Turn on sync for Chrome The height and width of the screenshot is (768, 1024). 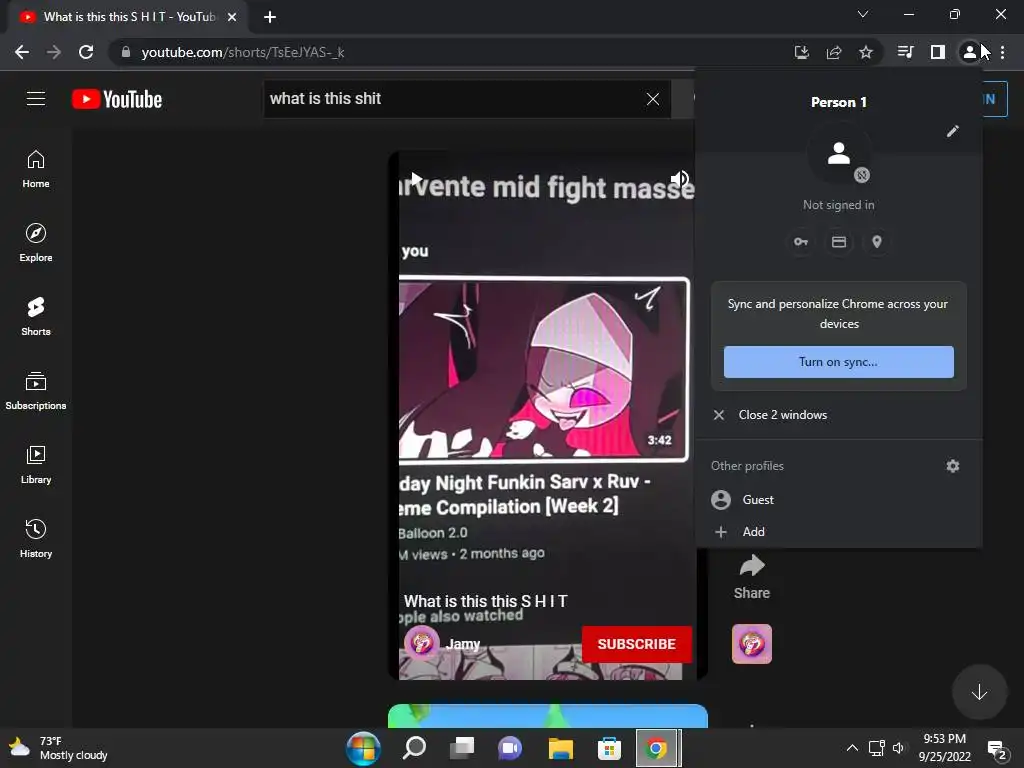(839, 362)
